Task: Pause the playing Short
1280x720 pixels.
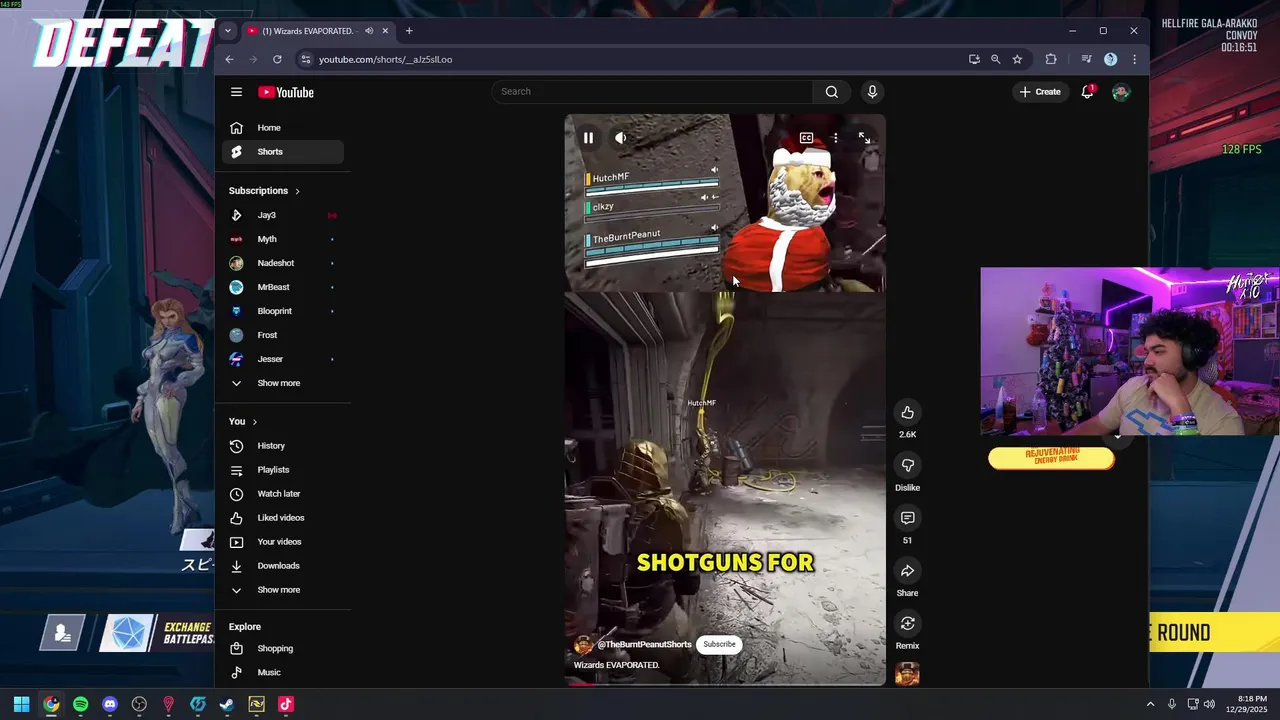Action: coord(588,138)
